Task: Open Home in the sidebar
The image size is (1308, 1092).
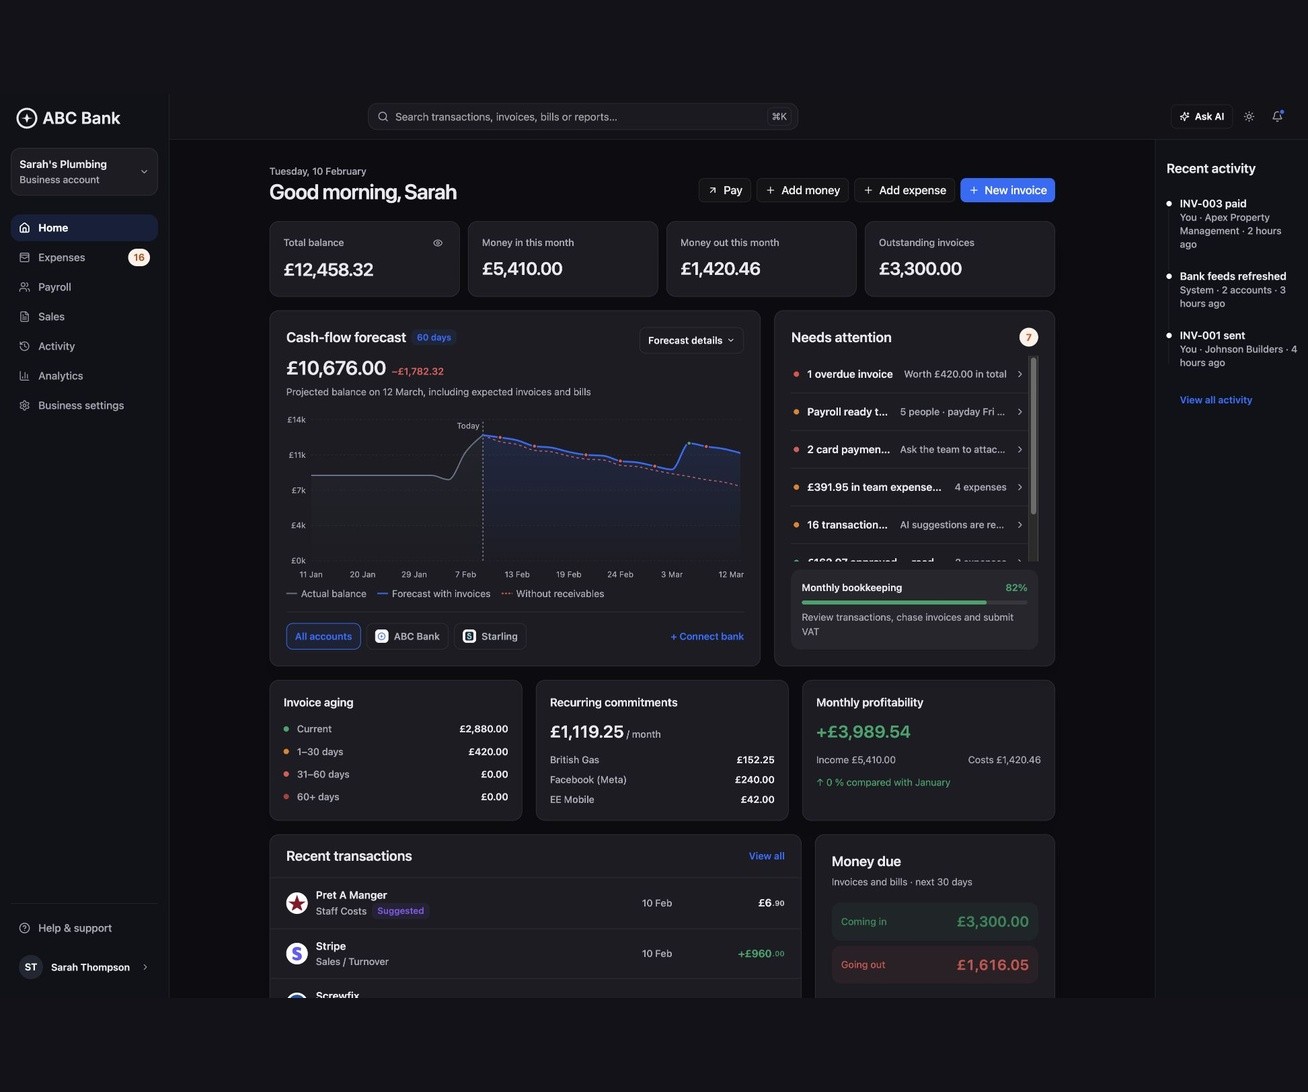Action: point(84,228)
